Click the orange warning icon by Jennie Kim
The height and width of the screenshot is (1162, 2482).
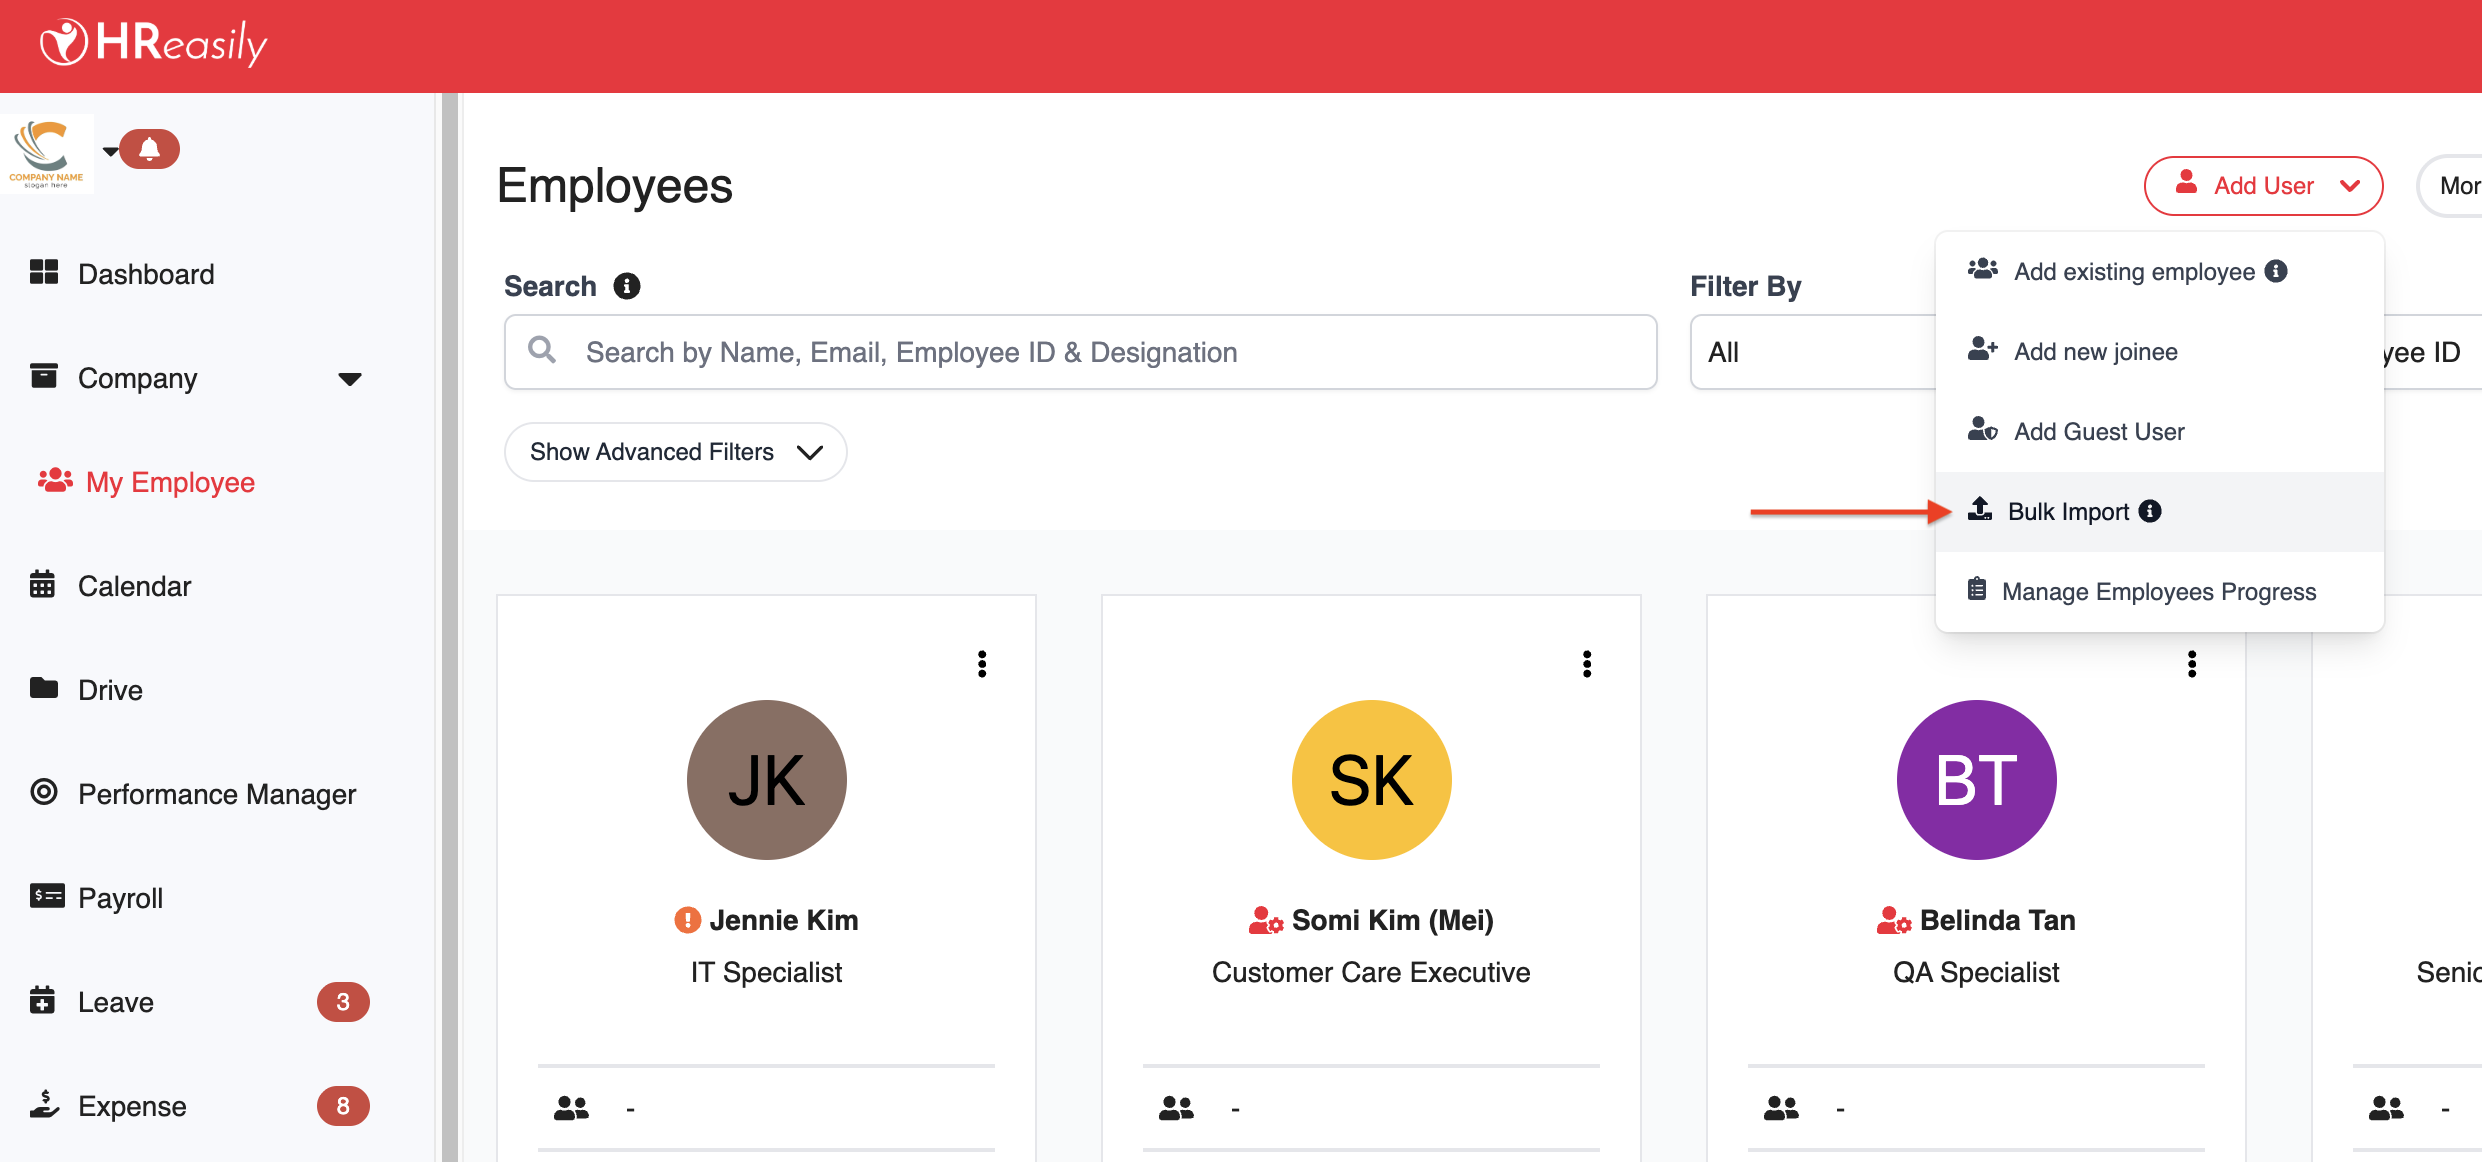click(x=687, y=920)
